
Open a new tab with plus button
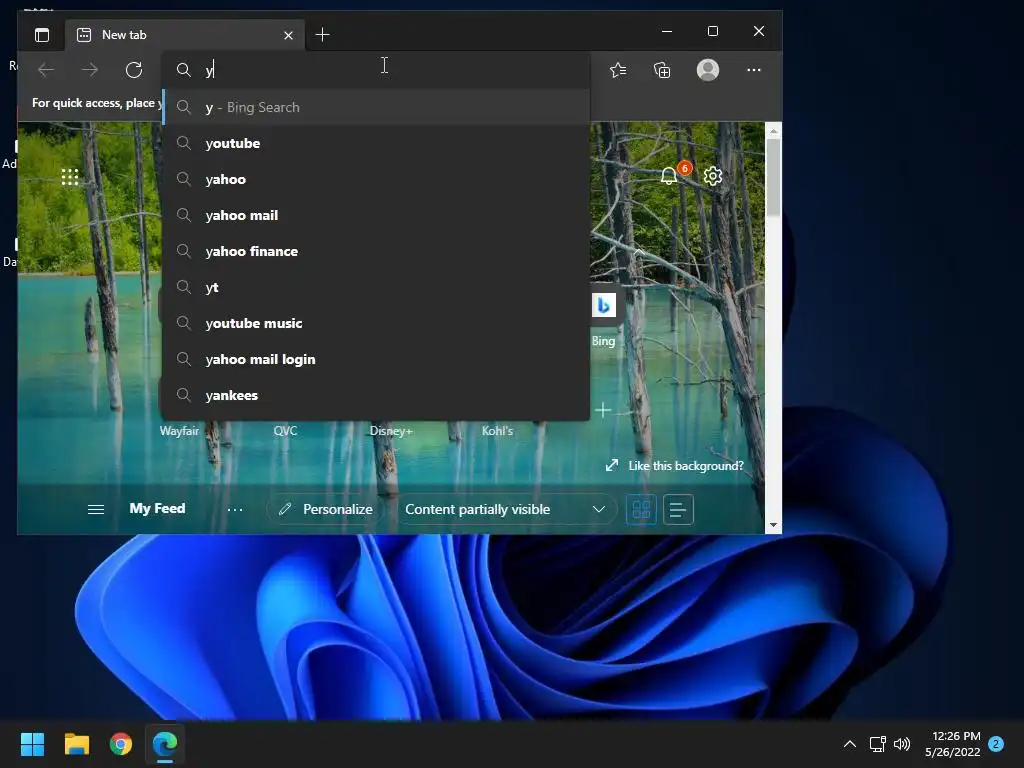pos(323,35)
